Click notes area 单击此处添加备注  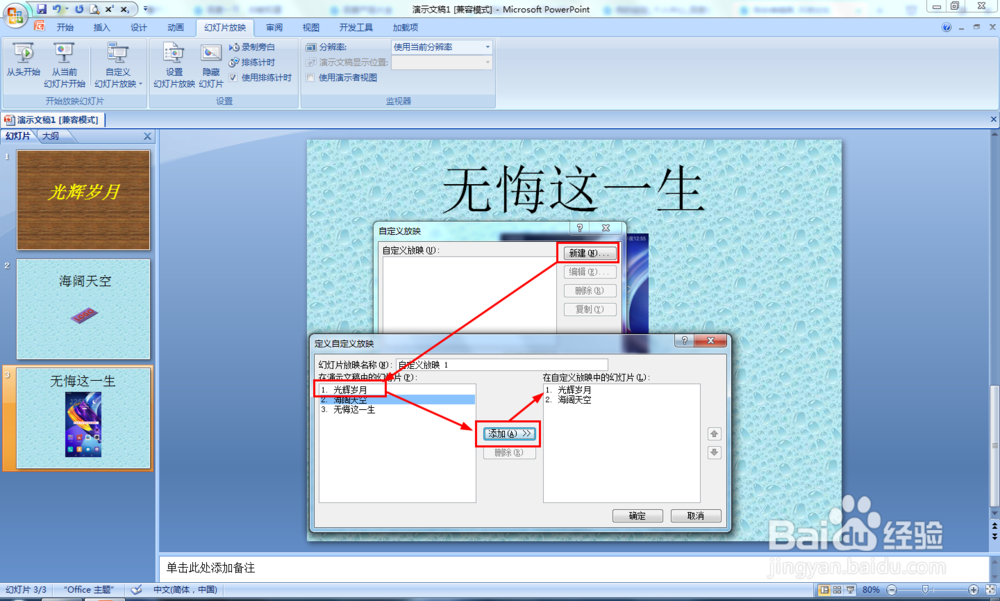(573, 568)
